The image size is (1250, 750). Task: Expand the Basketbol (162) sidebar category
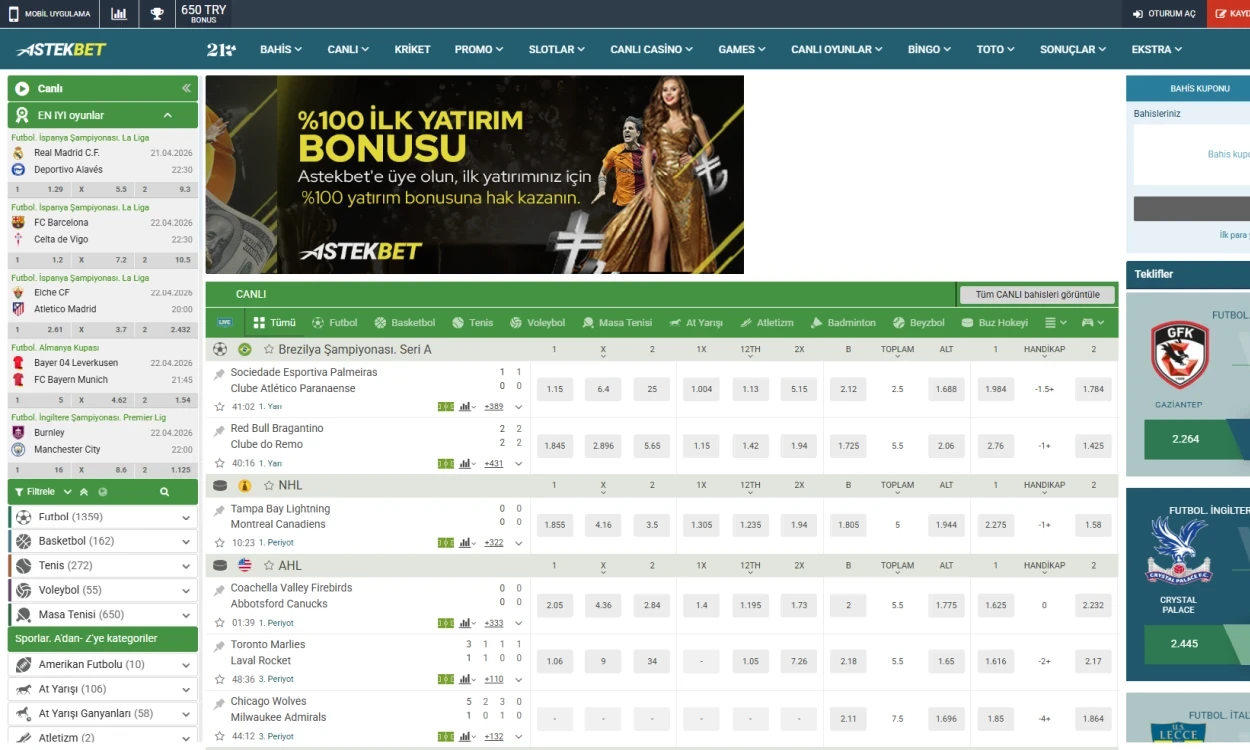103,541
